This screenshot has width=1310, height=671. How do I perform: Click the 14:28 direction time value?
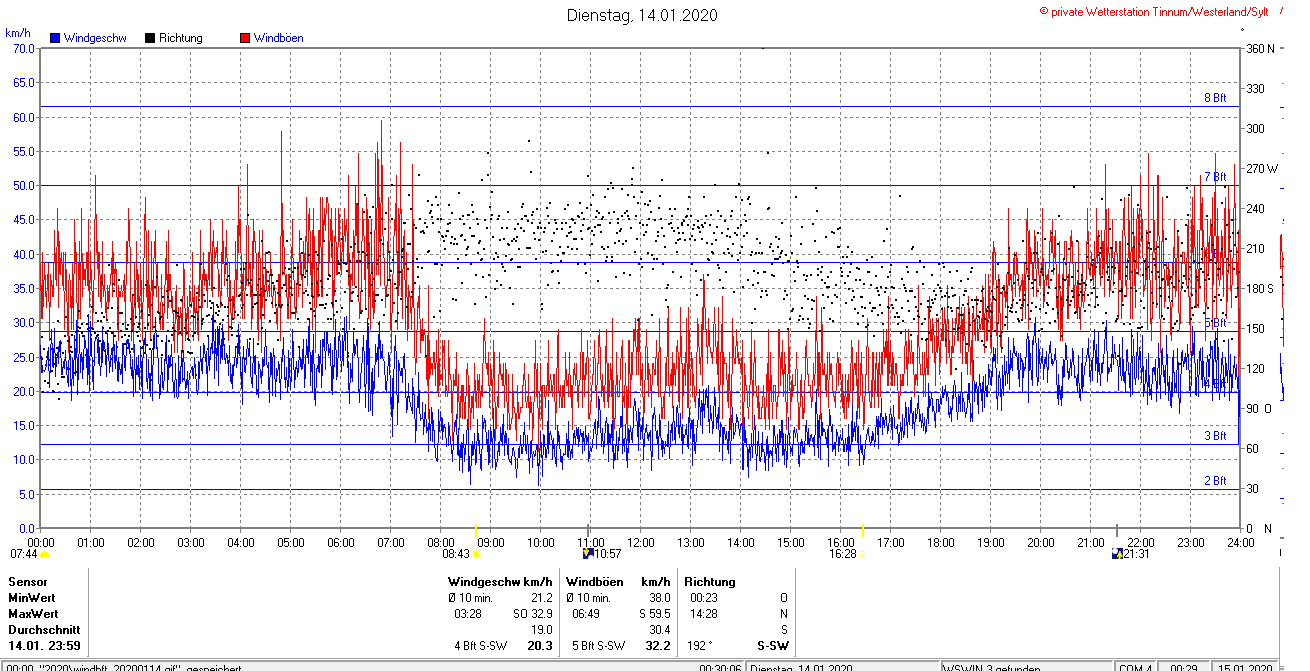(x=704, y=613)
